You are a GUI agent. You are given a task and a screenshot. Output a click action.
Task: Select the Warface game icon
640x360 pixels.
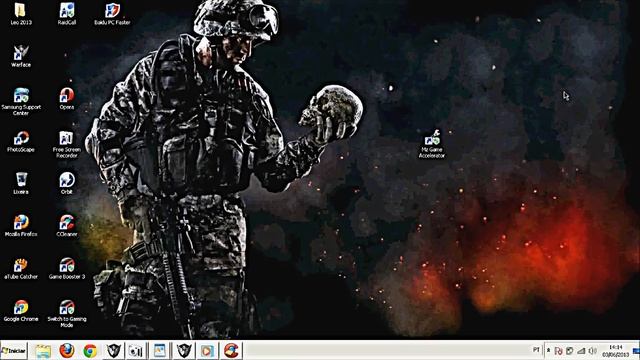pyautogui.click(x=21, y=56)
